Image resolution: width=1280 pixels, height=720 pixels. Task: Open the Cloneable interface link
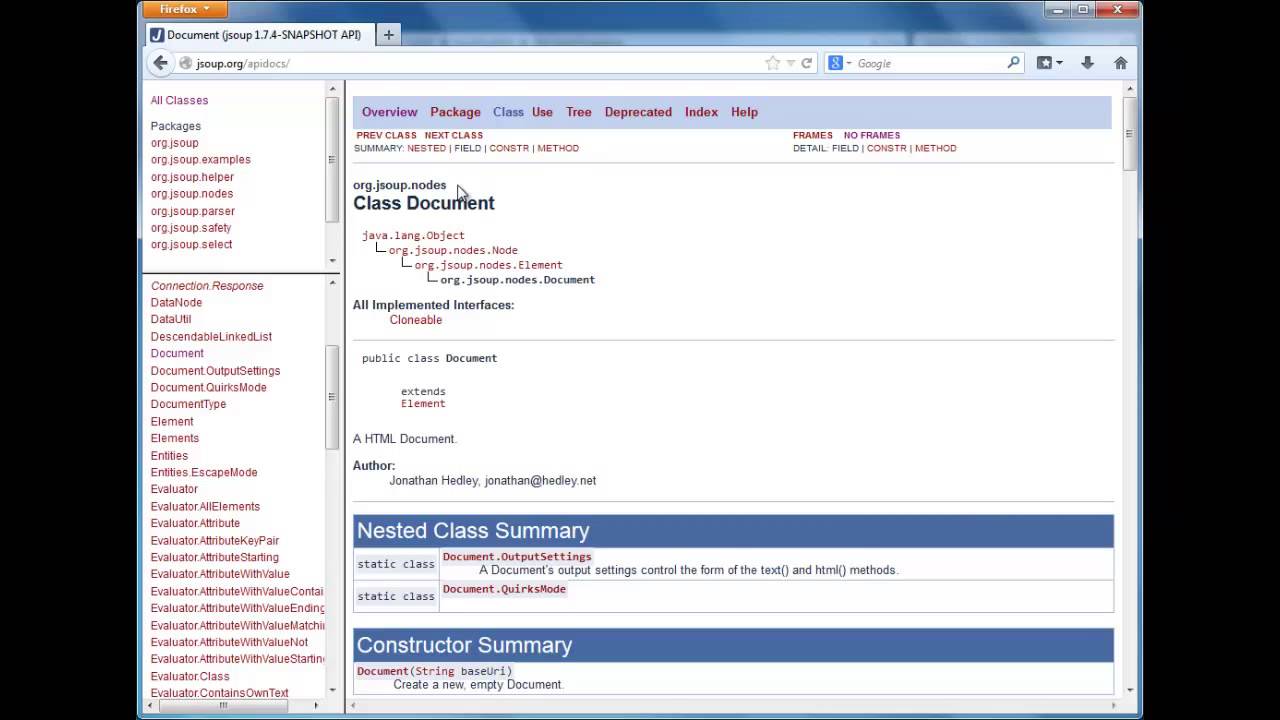click(416, 320)
